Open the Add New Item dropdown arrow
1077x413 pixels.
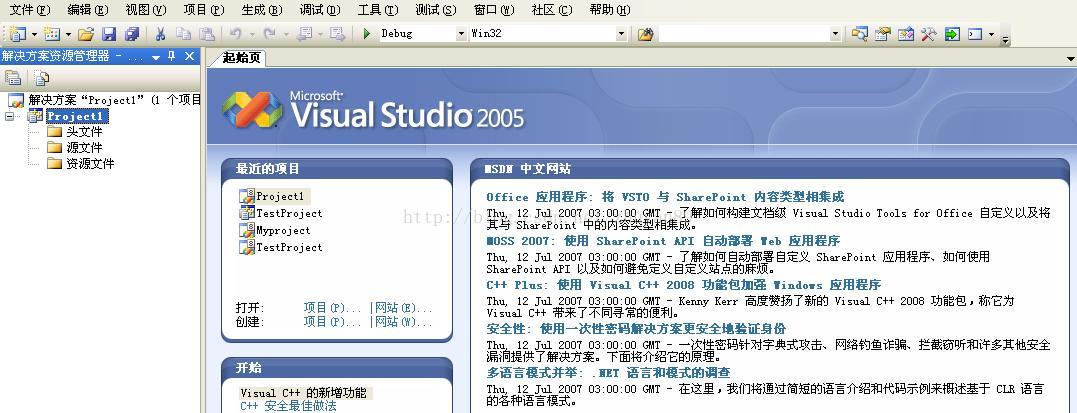[x=67, y=34]
